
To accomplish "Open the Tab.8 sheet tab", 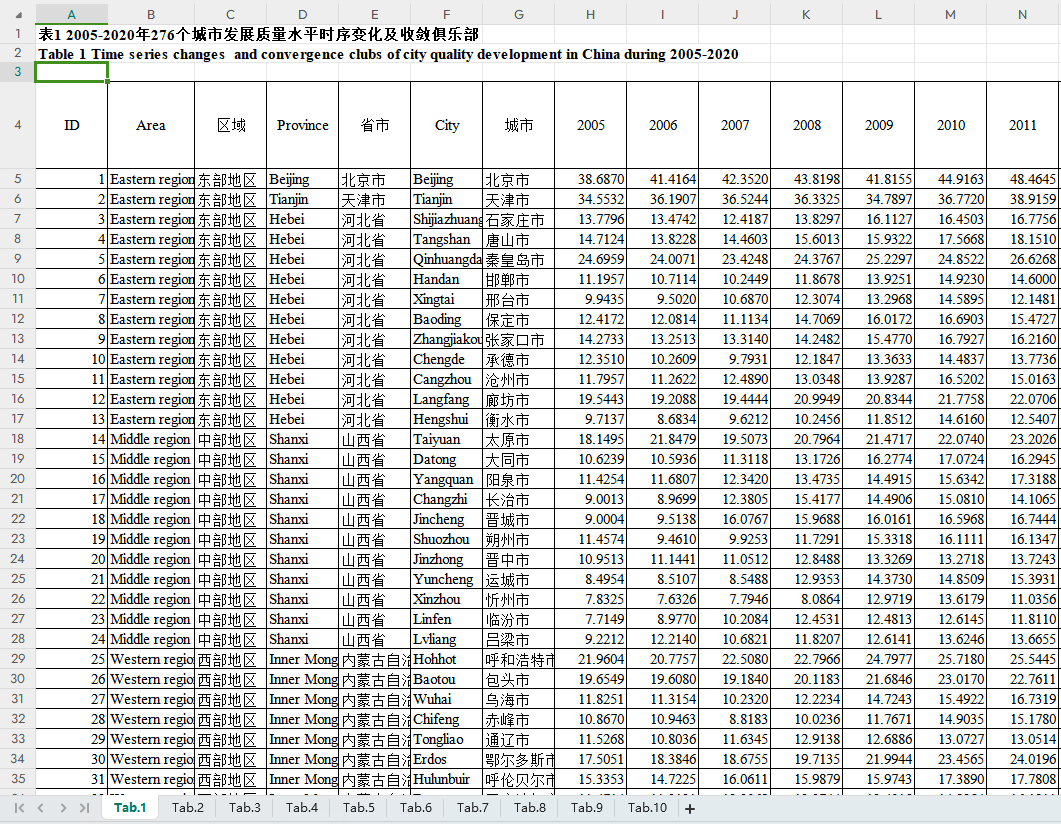I will (x=530, y=808).
